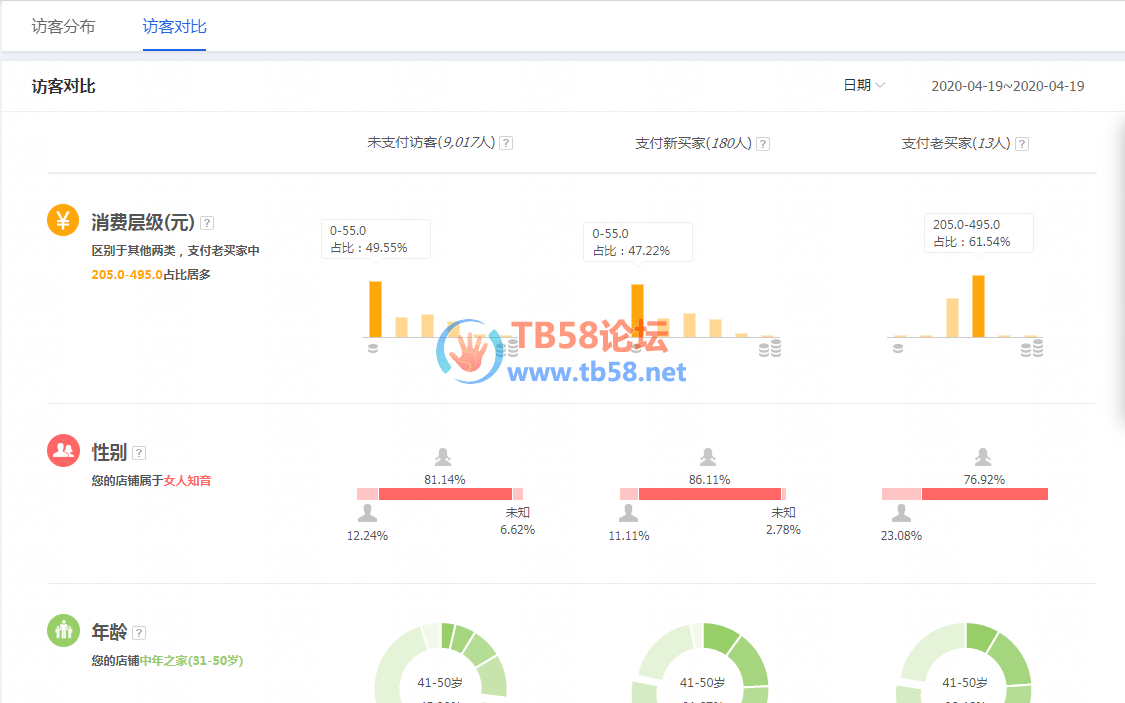Click the 6.62% unknown gender value
The image size is (1125, 703).
[x=517, y=530]
